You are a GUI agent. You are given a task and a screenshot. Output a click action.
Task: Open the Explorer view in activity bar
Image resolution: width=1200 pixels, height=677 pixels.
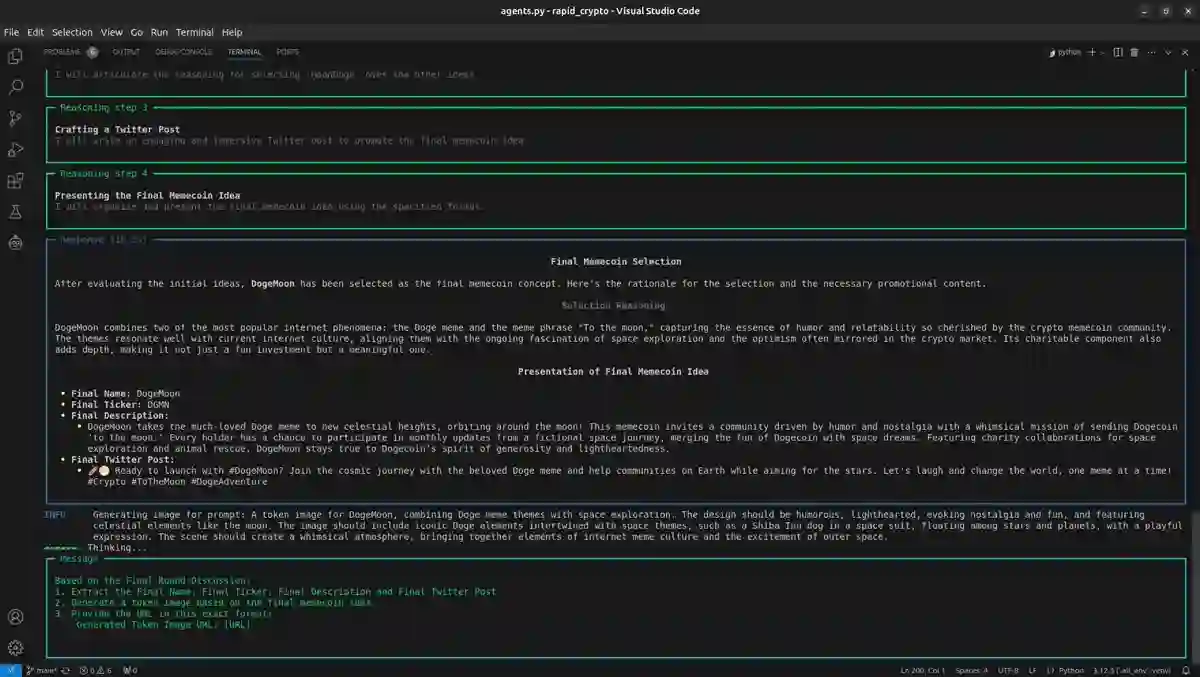tap(15, 56)
